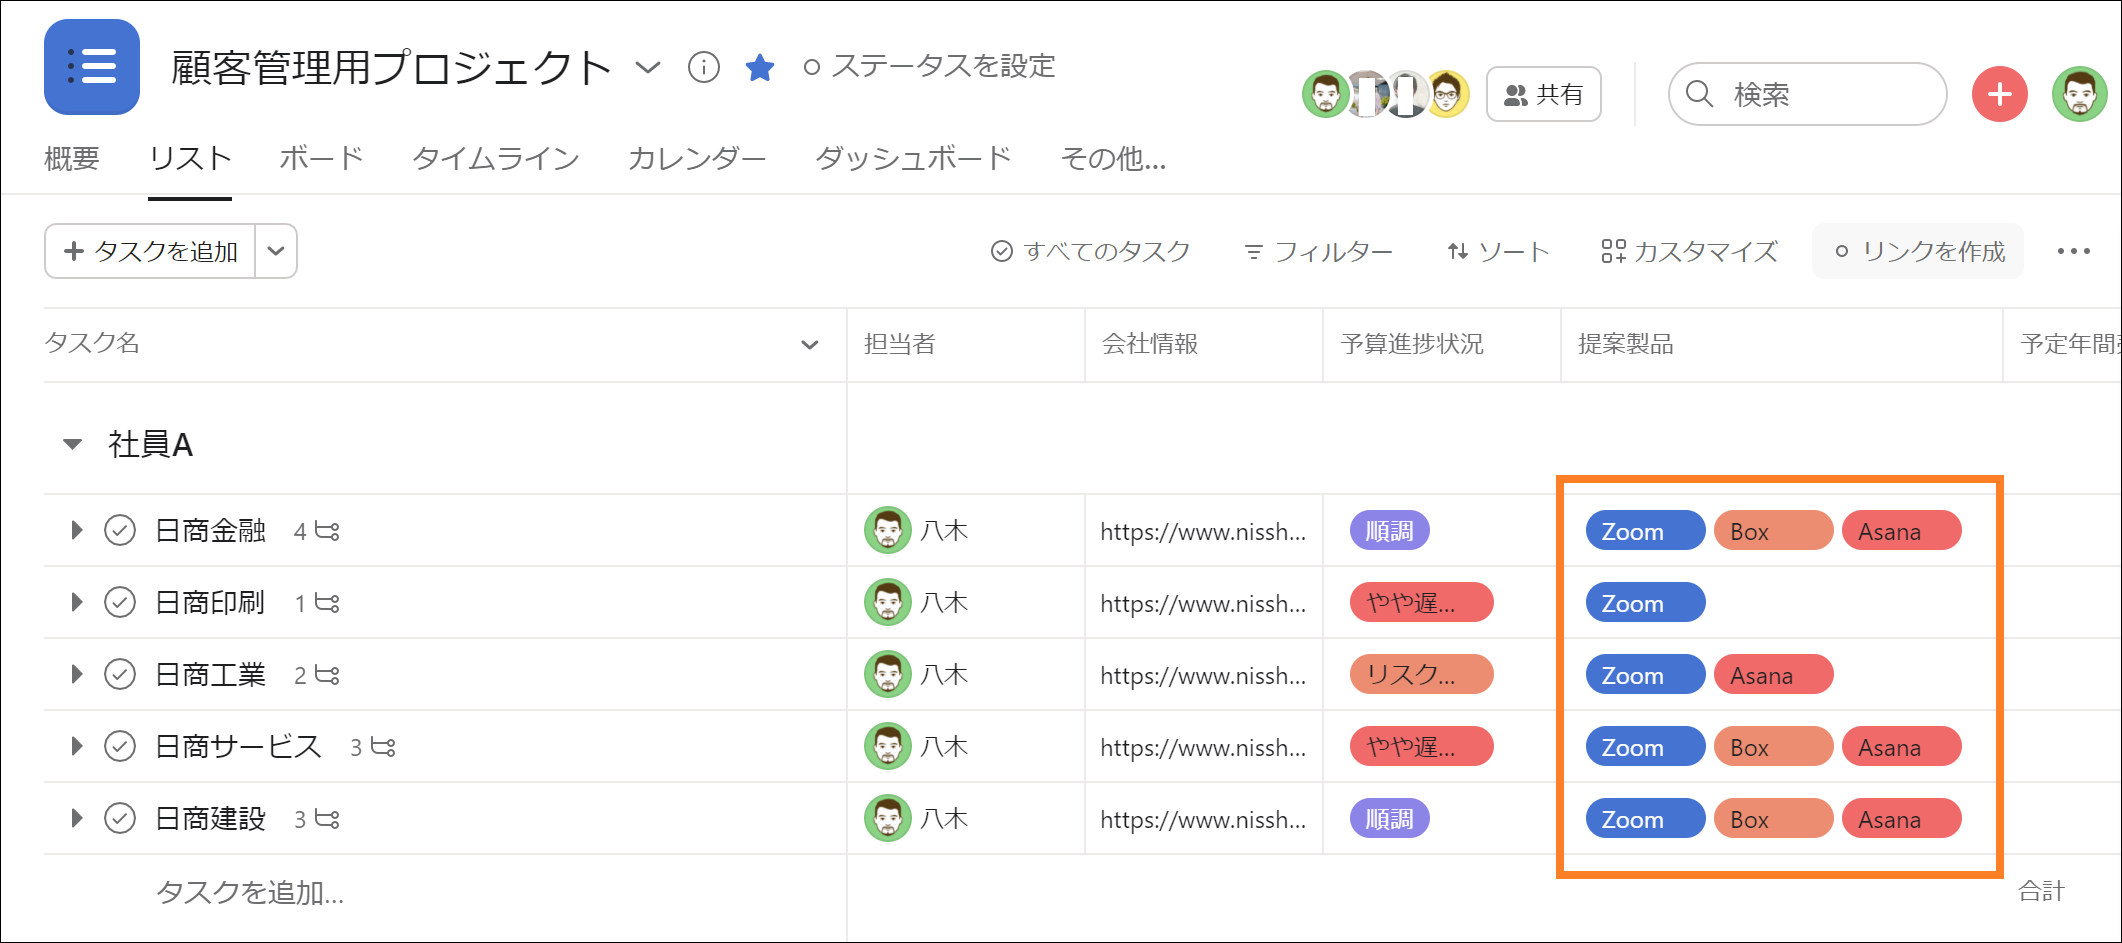Screen dimensions: 2122x943
Task: Click Box tag in 日商金融 row
Action: point(1774,530)
